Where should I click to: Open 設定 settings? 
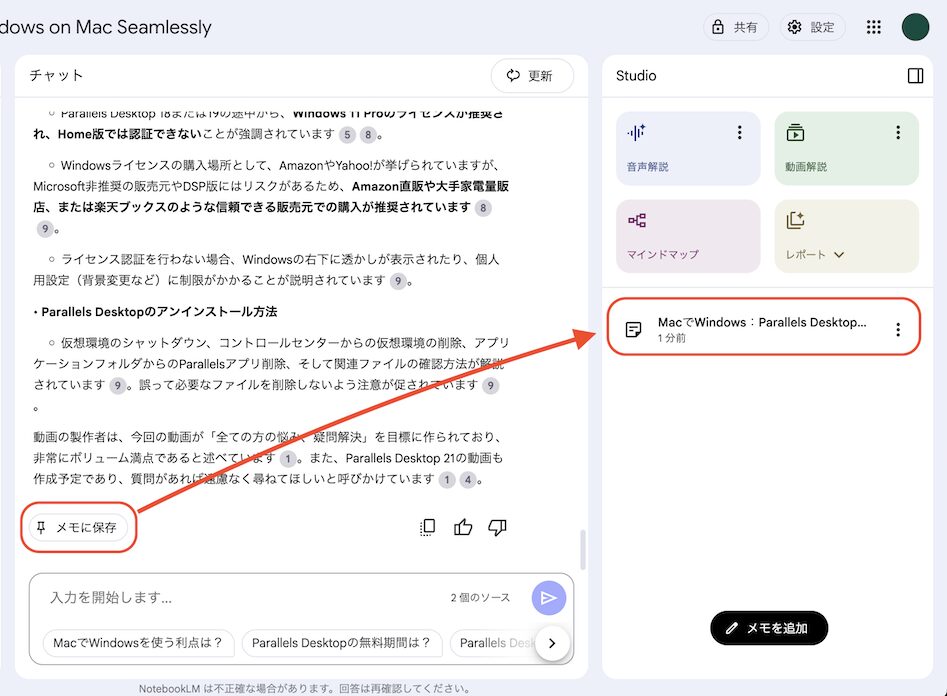[x=812, y=27]
